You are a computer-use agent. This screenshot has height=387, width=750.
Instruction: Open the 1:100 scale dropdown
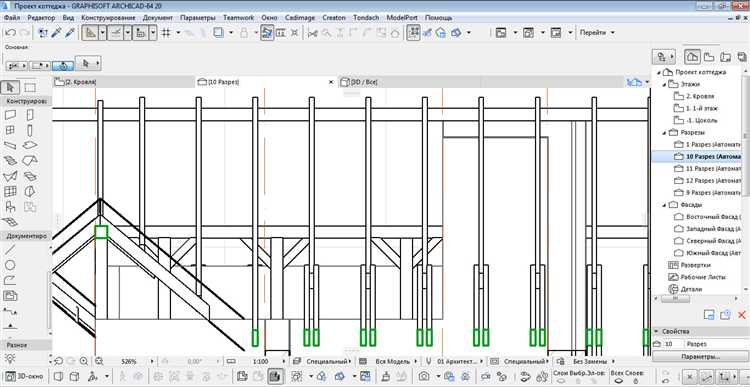click(x=284, y=361)
